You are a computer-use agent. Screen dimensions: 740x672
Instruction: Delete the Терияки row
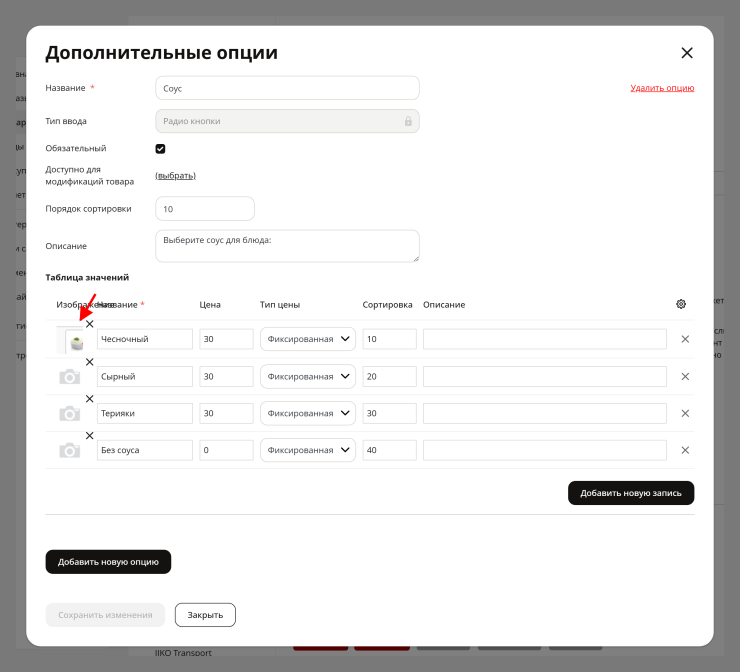pos(685,413)
